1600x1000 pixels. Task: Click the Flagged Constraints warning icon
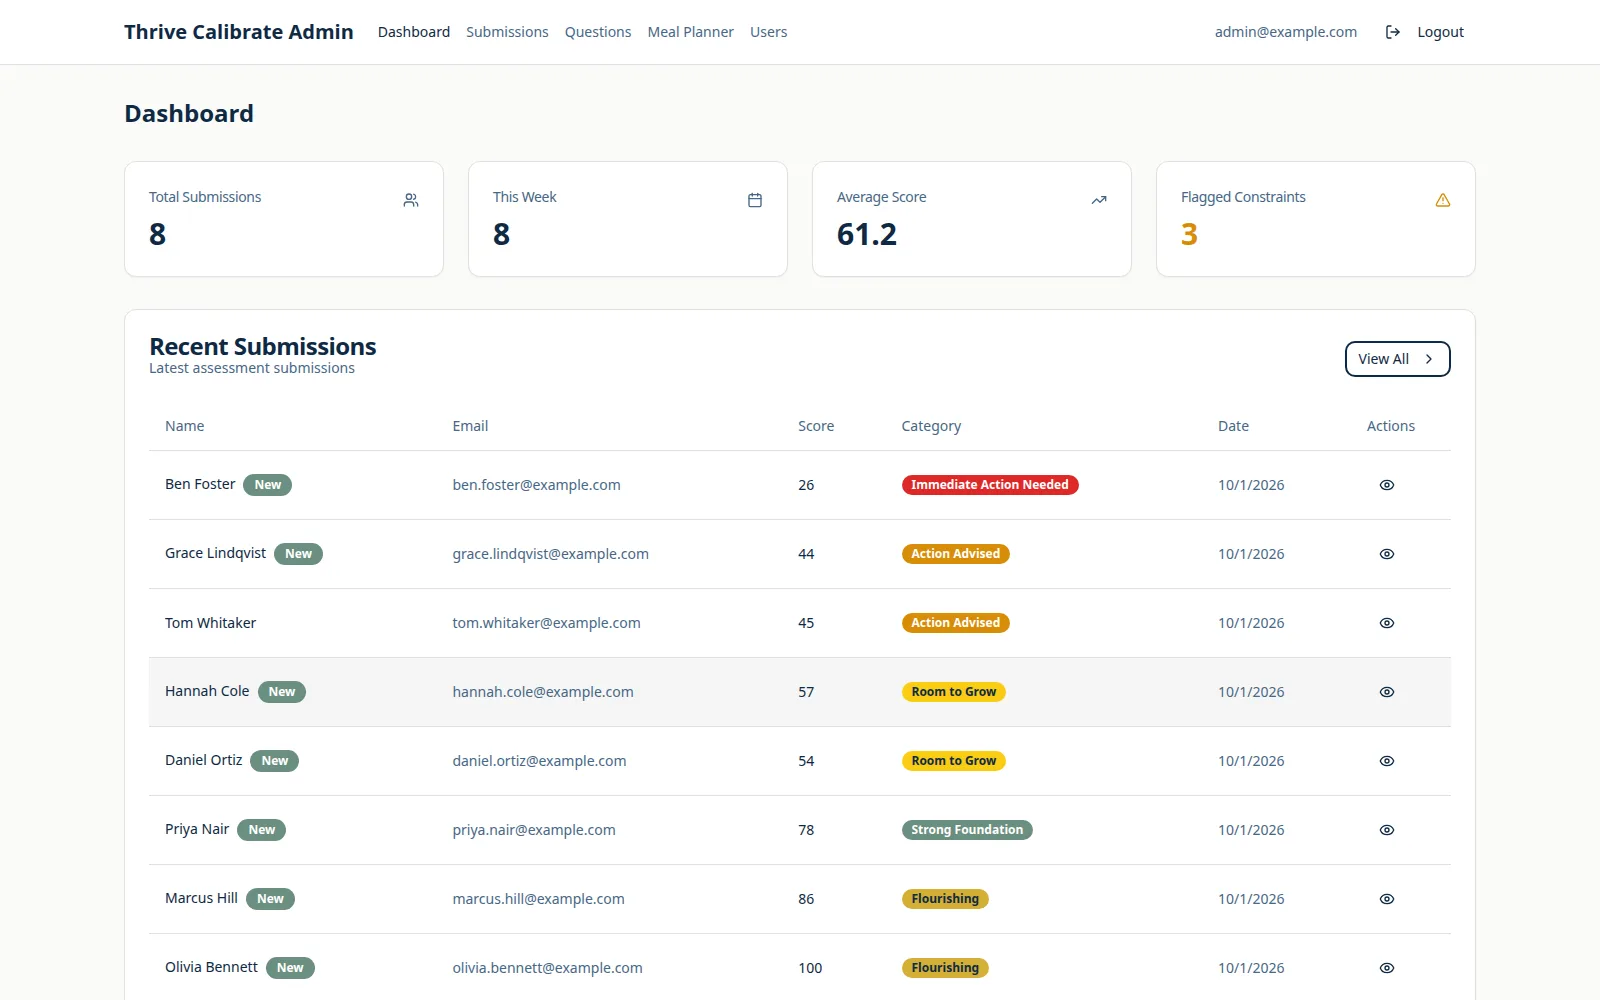[x=1443, y=200]
